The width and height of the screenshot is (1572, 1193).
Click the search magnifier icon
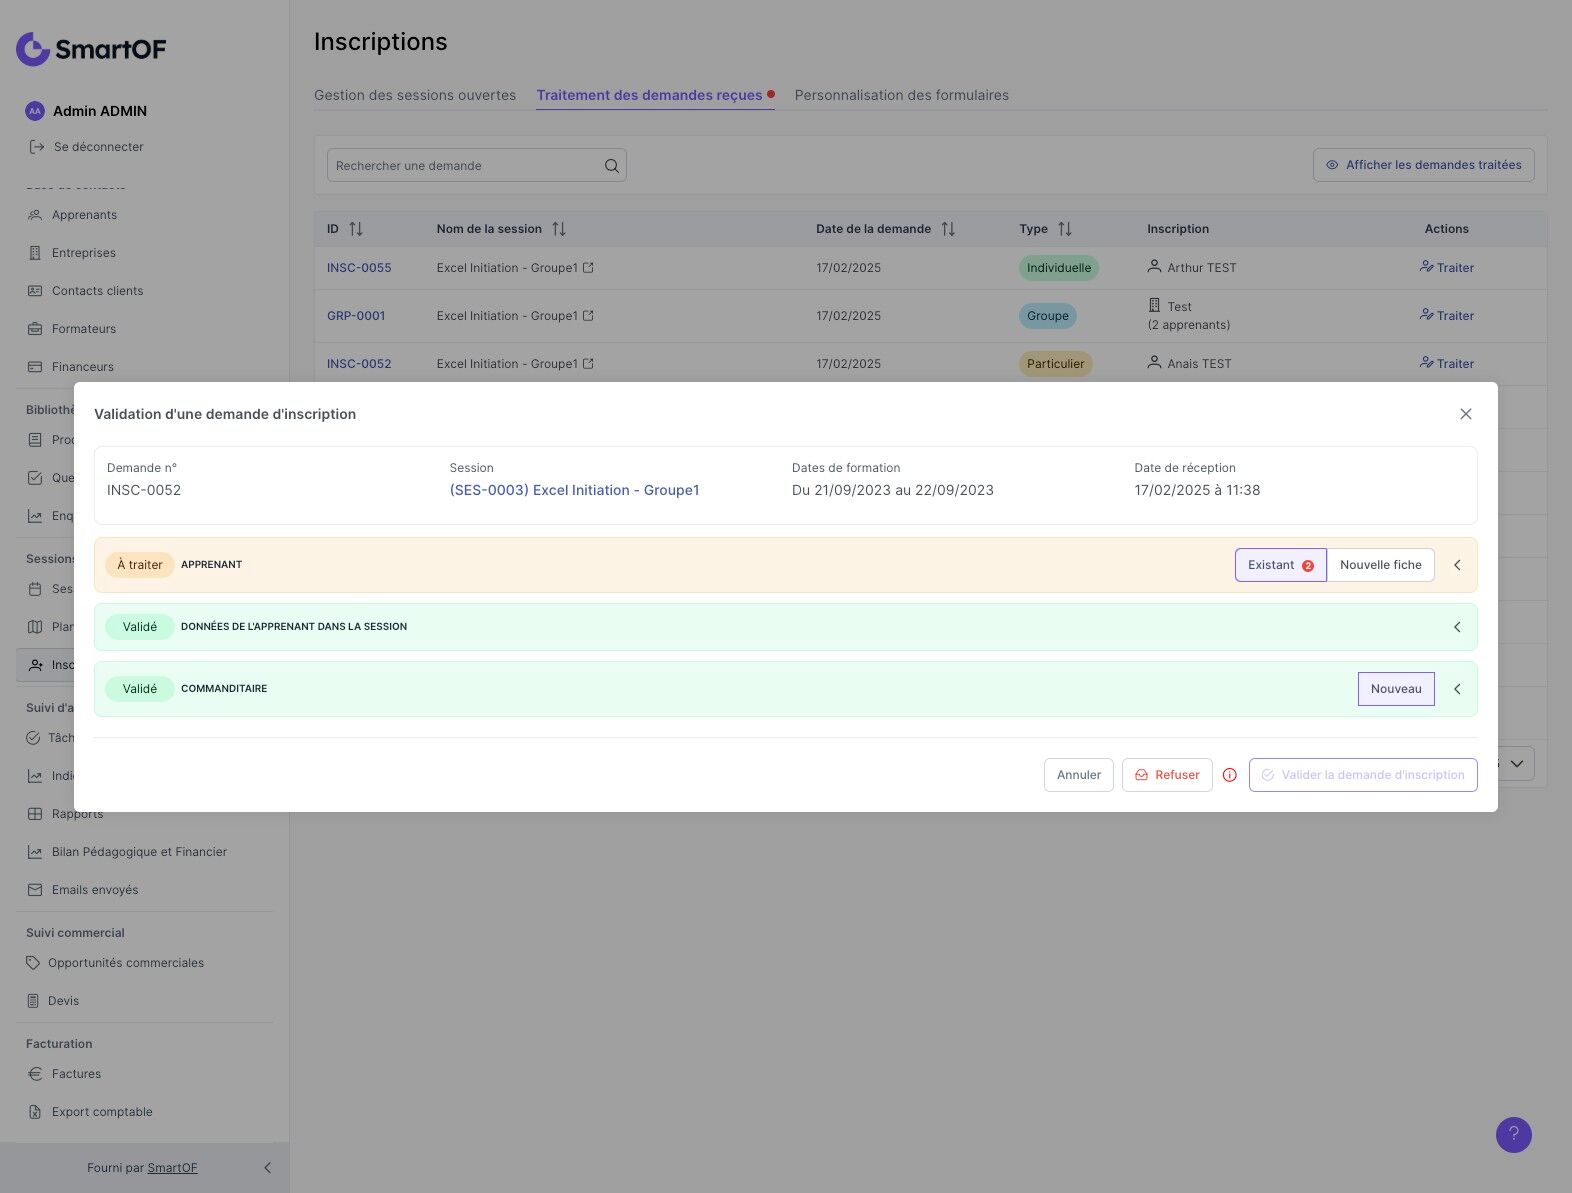tap(612, 166)
